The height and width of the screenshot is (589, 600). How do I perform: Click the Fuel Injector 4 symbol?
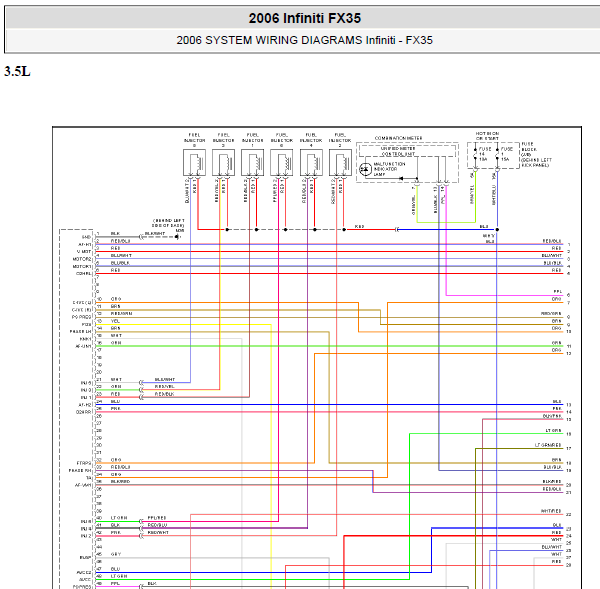click(x=311, y=163)
